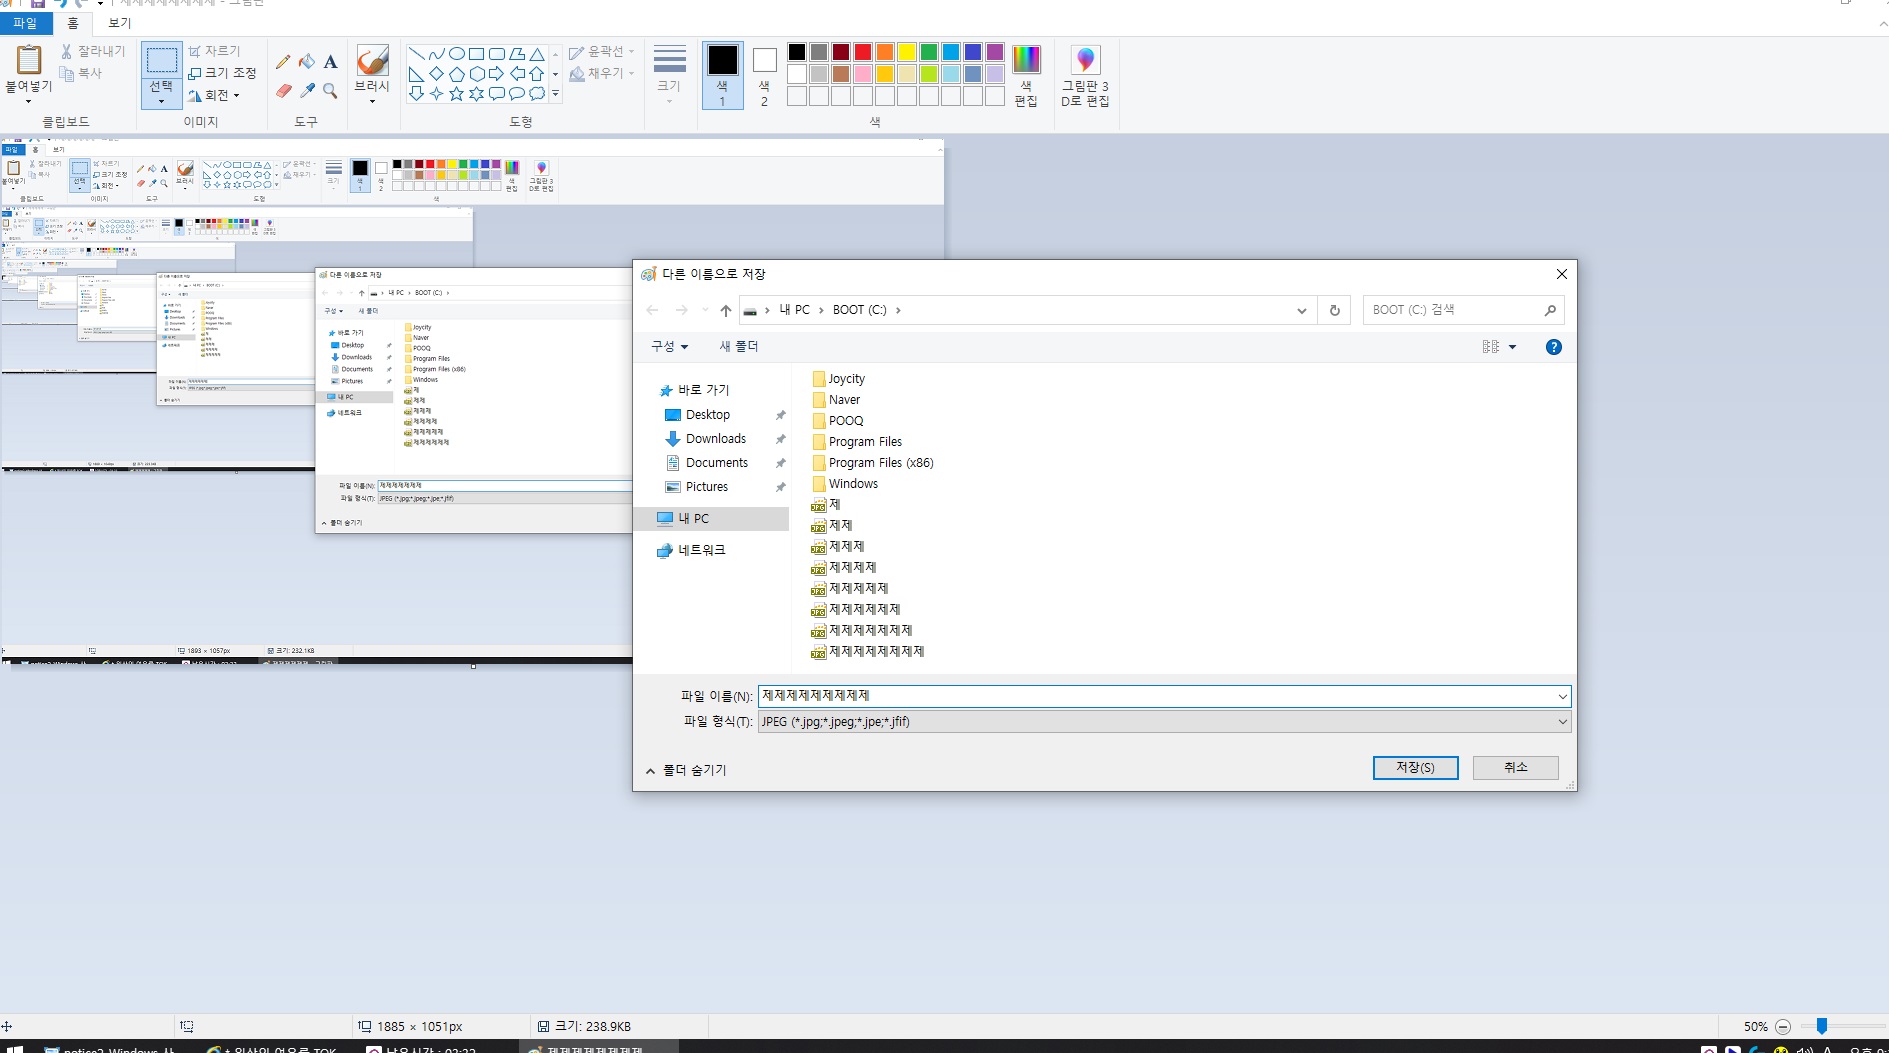The height and width of the screenshot is (1053, 1889).
Task: Expand the Fill (채우기) dropdown
Action: tap(602, 73)
